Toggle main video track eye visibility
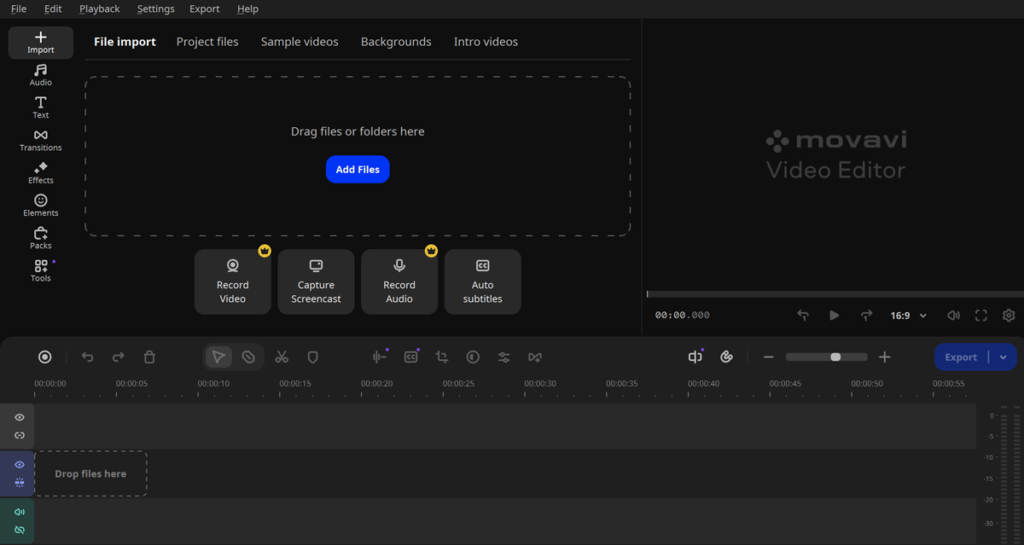 tap(20, 465)
